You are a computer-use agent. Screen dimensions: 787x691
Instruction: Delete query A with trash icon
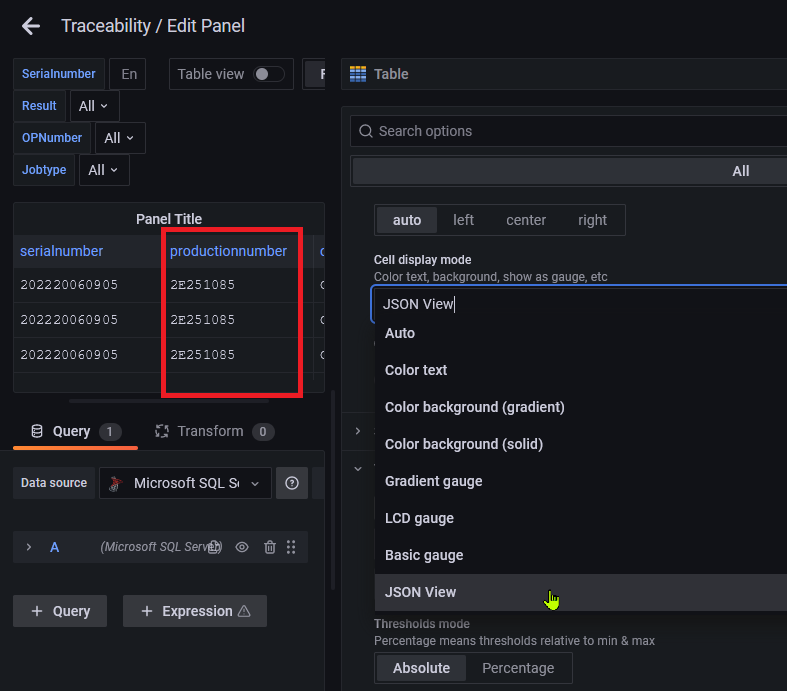[270, 547]
